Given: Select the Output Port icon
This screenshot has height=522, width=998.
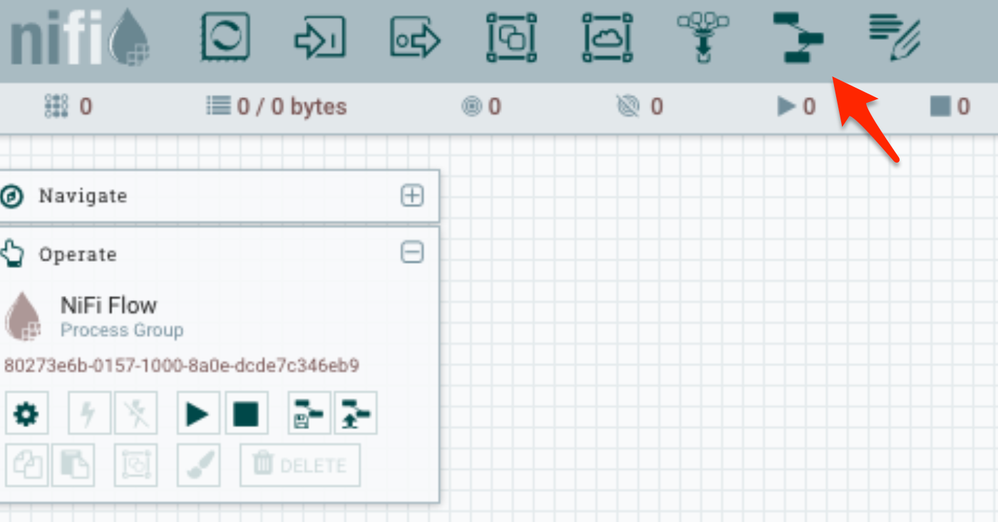Looking at the screenshot, I should (415, 38).
